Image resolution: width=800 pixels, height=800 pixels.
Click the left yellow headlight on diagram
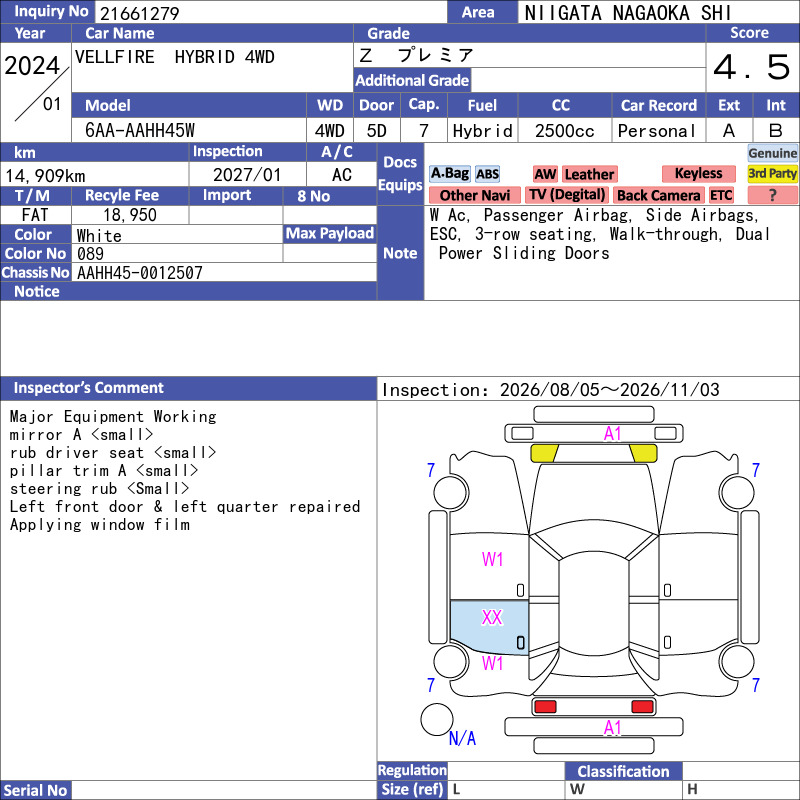(x=544, y=453)
